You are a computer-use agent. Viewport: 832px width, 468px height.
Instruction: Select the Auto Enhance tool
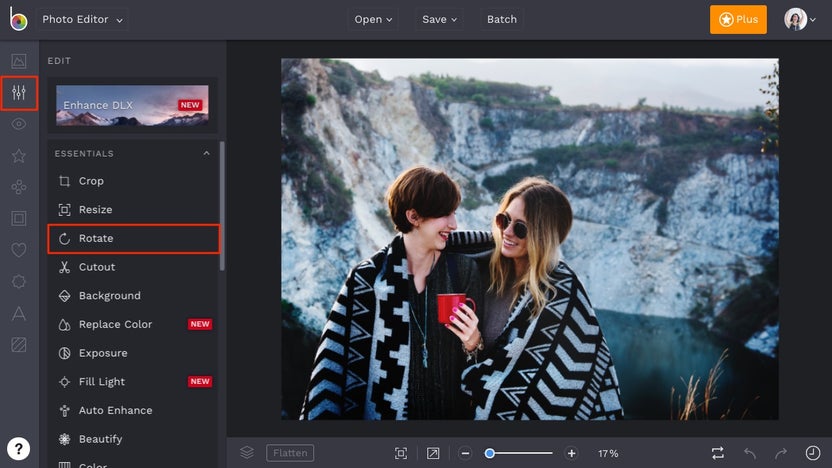coord(133,410)
